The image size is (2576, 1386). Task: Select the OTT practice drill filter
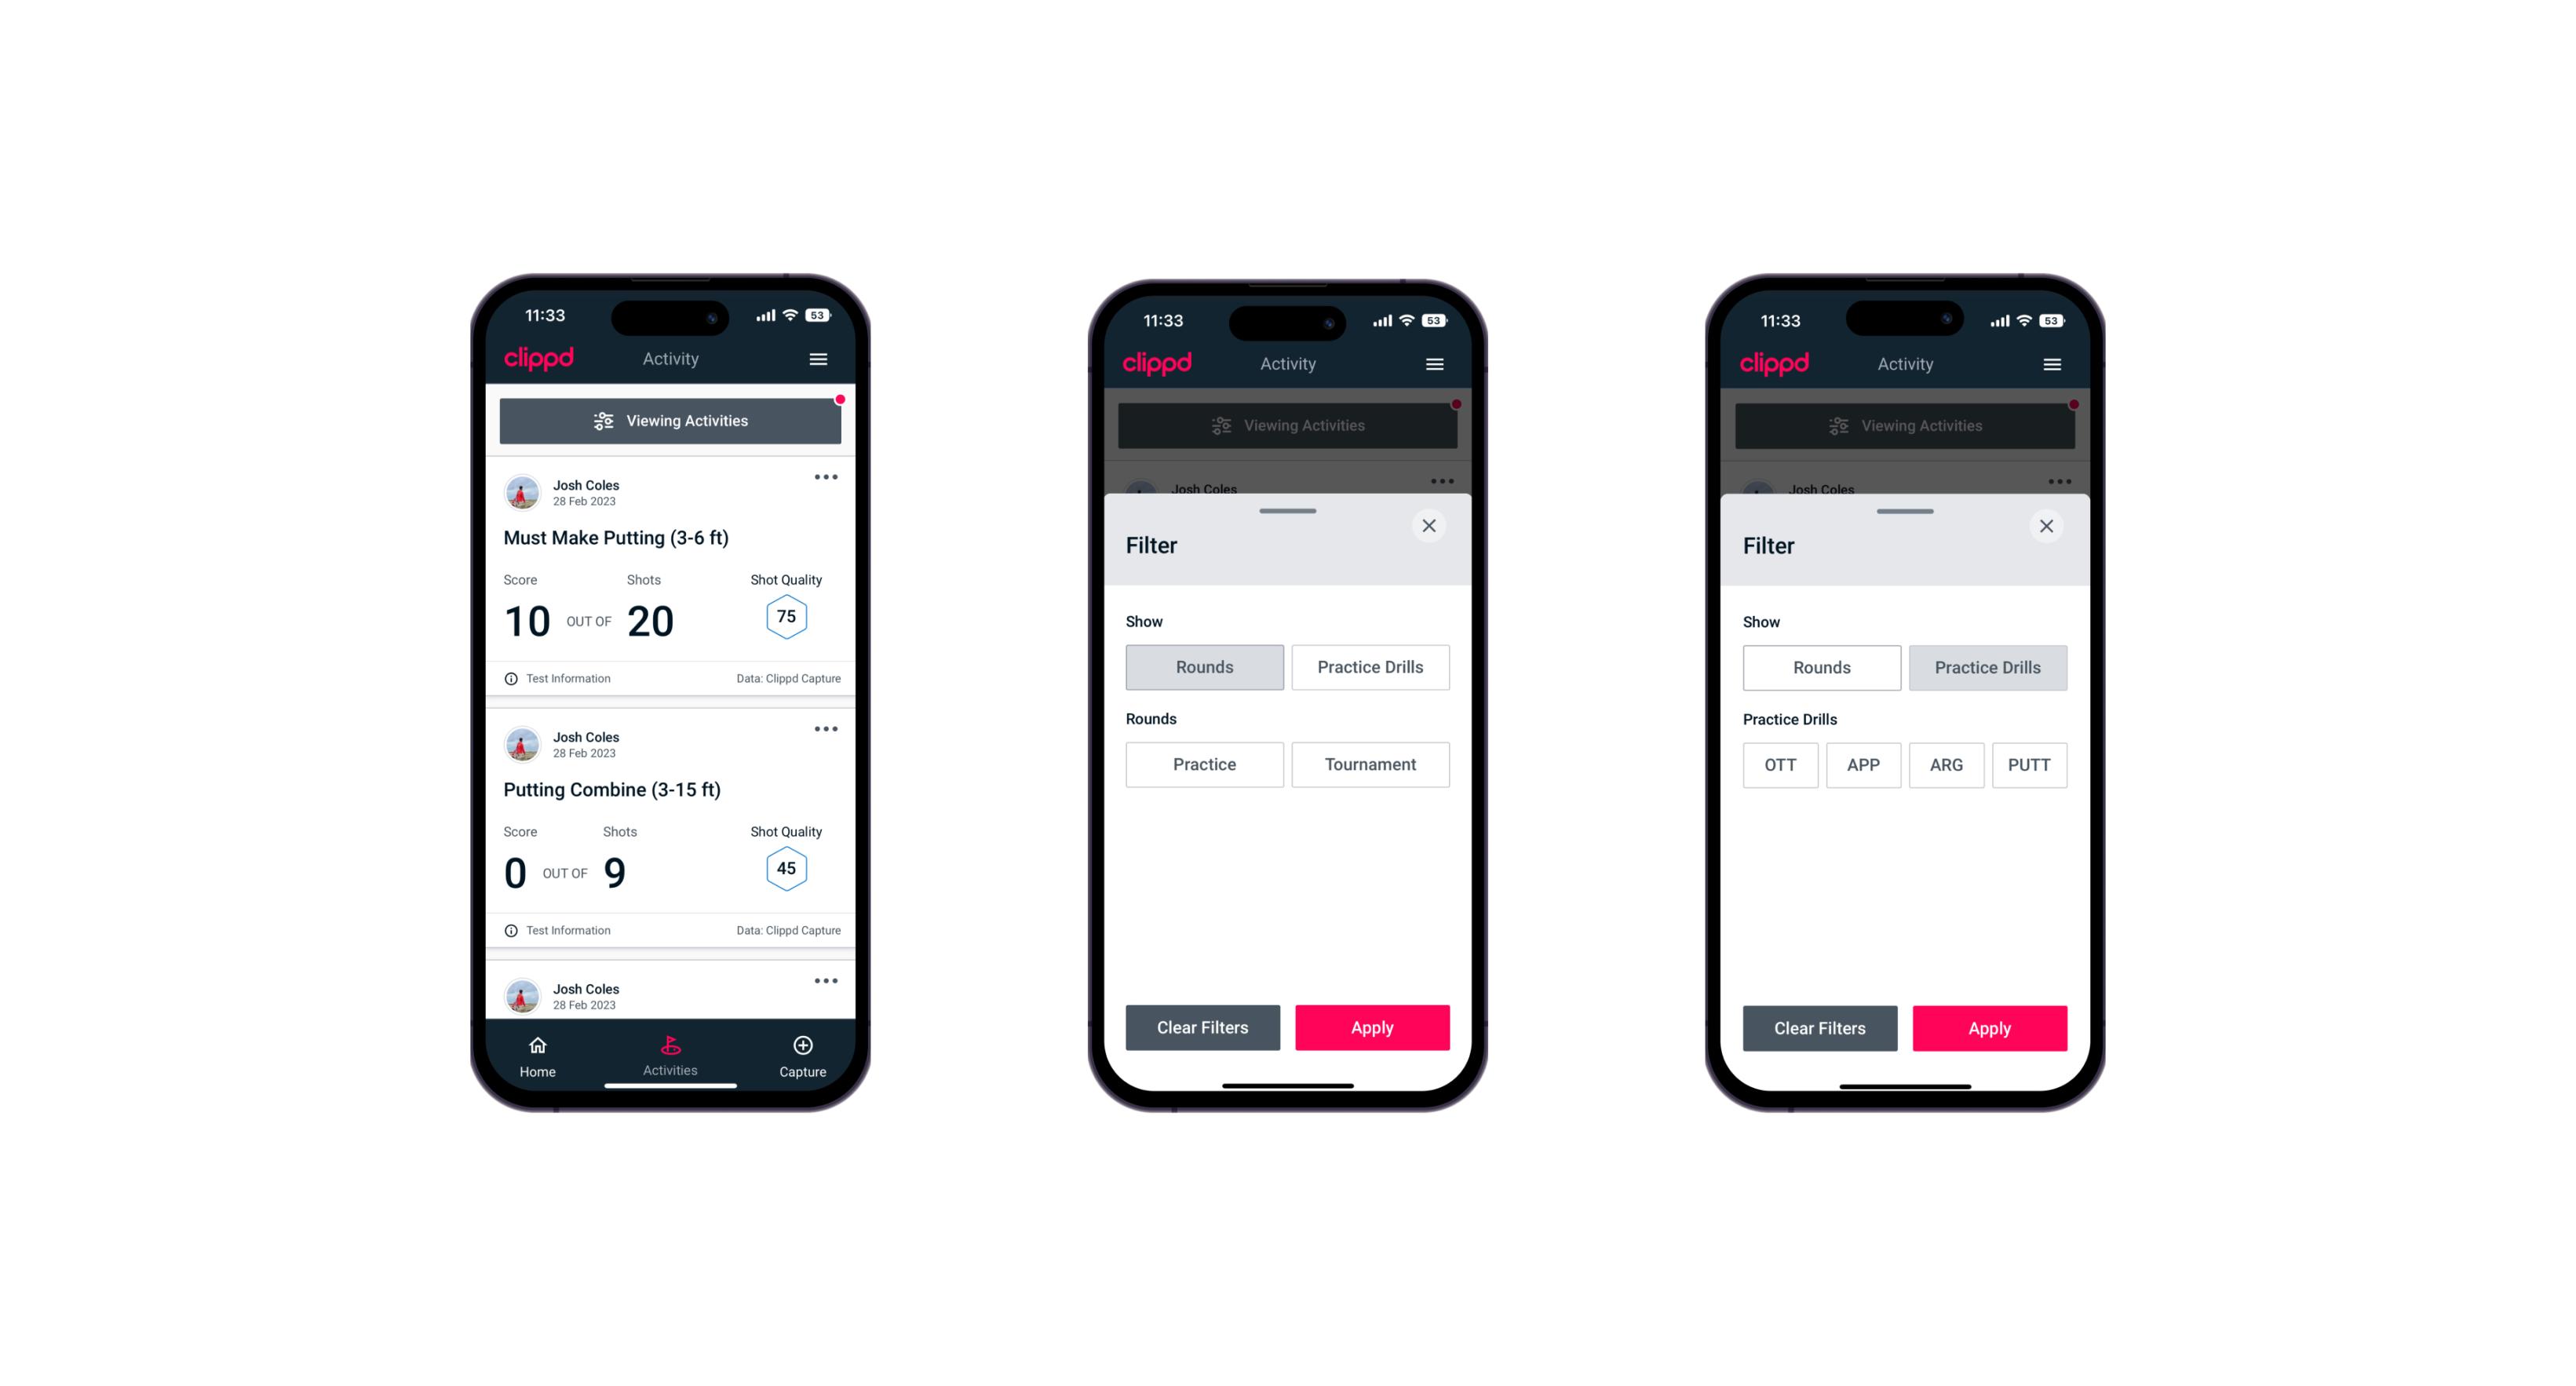point(1782,764)
